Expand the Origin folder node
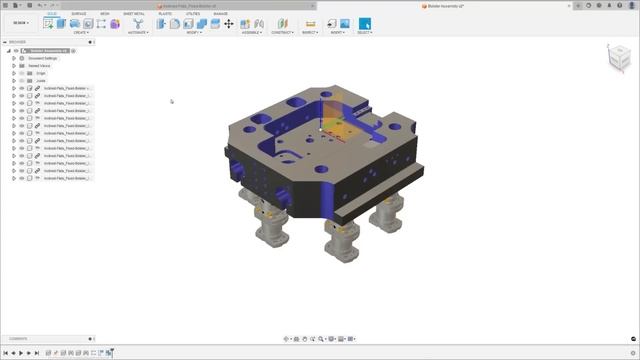The width and height of the screenshot is (640, 360). (14, 73)
